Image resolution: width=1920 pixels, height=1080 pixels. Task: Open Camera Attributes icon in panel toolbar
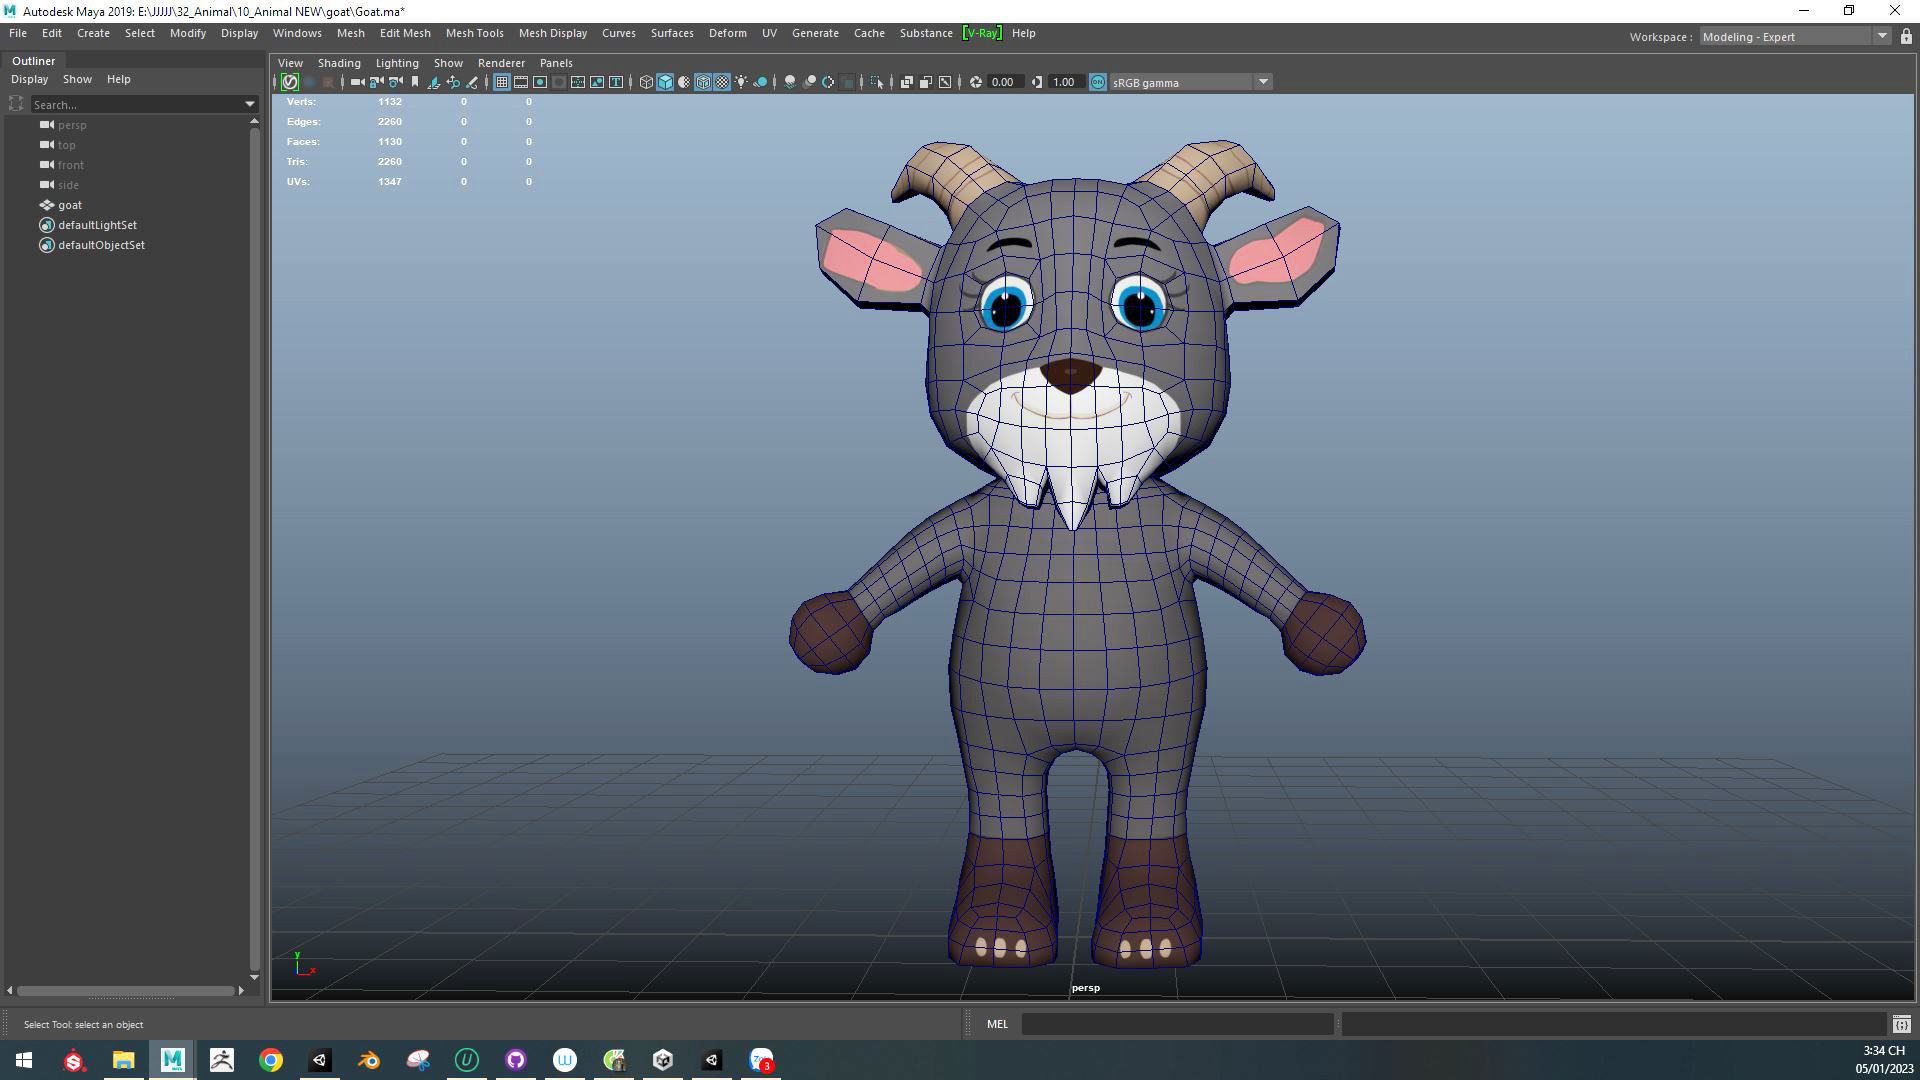click(396, 82)
